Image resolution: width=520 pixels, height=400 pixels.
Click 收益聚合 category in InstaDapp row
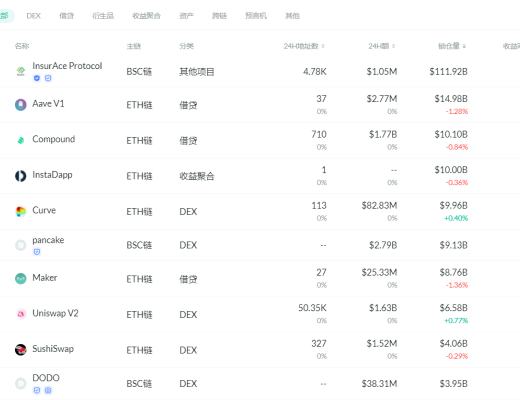pyautogui.click(x=197, y=176)
